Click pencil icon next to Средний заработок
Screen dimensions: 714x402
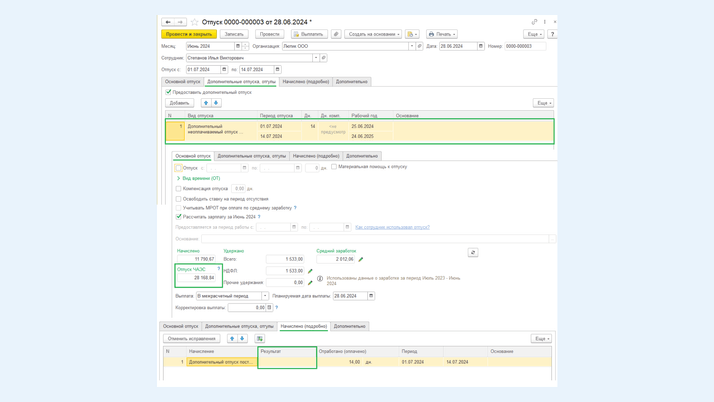click(x=361, y=259)
